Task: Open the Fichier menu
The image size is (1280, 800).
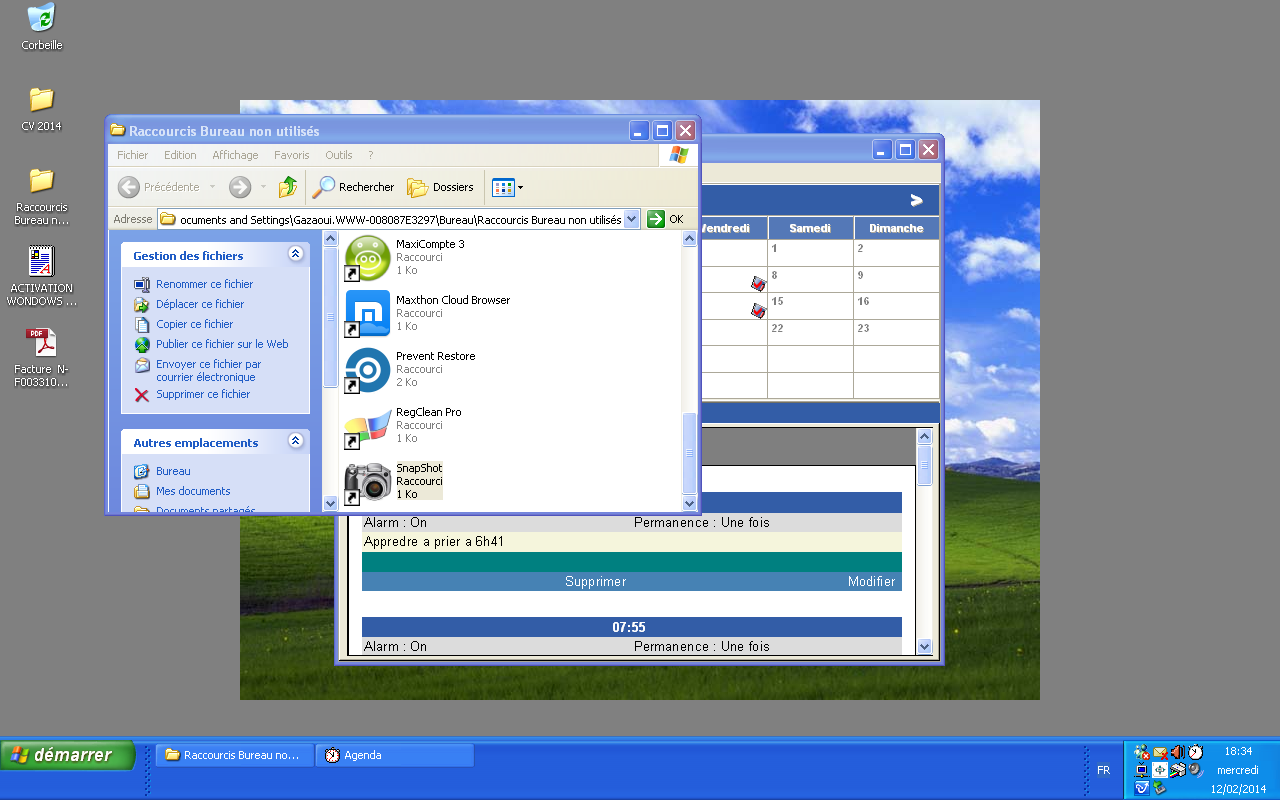Action: (132, 155)
